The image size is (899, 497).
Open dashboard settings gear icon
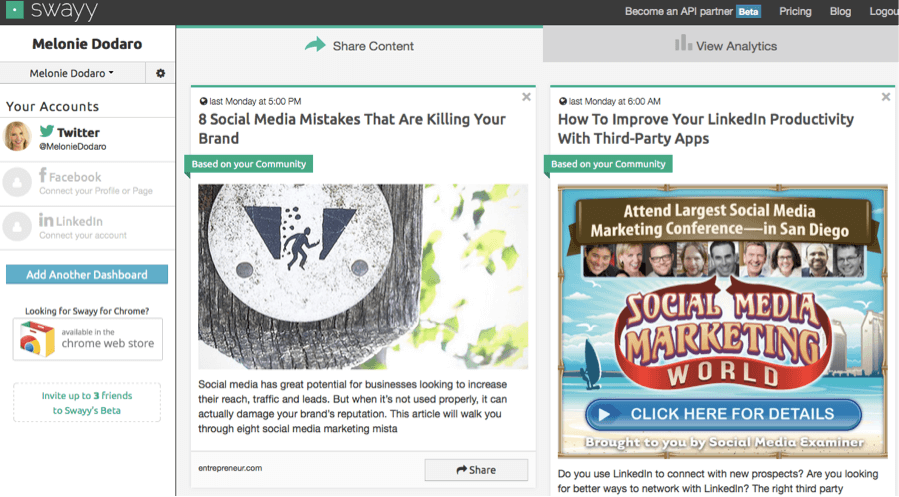click(161, 73)
